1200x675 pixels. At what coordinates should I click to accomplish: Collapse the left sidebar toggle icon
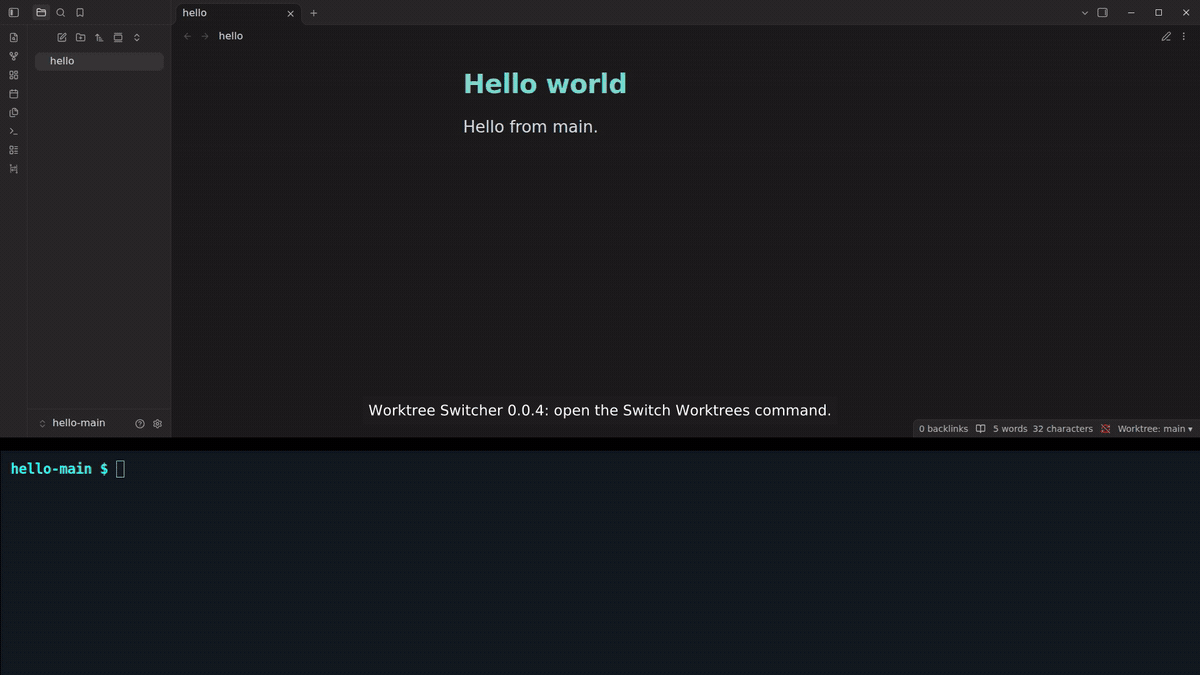point(13,13)
